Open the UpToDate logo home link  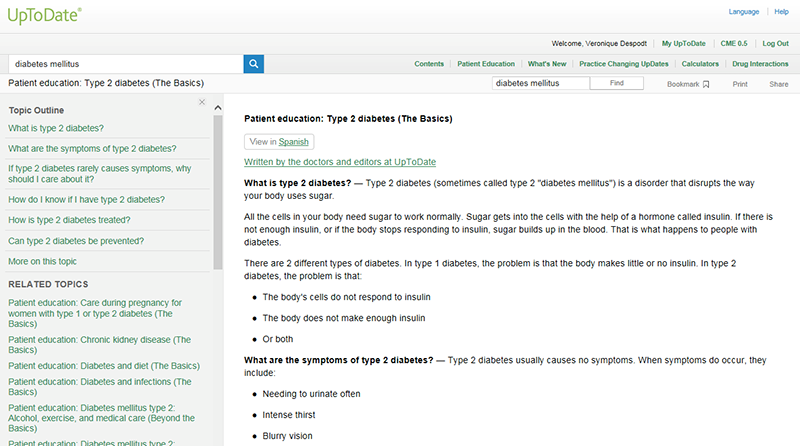(44, 15)
